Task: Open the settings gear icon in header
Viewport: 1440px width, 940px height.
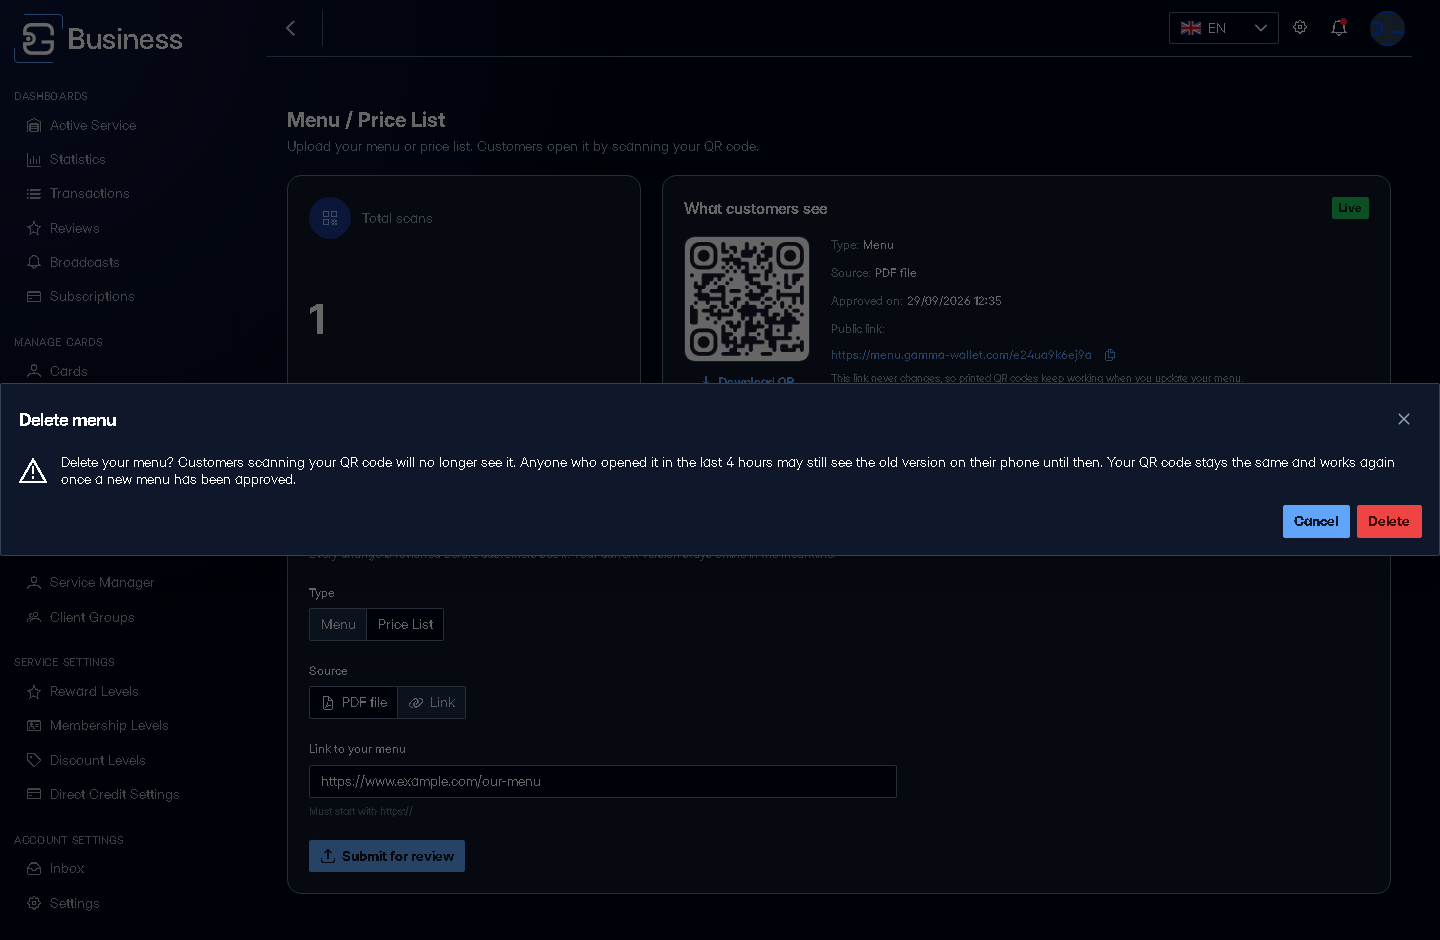Action: tap(1300, 27)
